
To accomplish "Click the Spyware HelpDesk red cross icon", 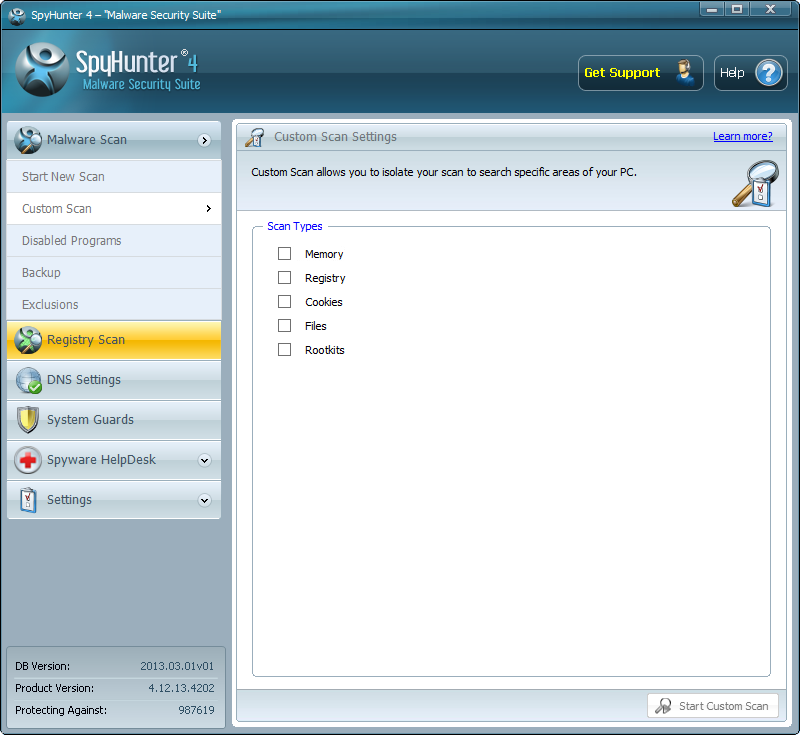I will click(28, 460).
